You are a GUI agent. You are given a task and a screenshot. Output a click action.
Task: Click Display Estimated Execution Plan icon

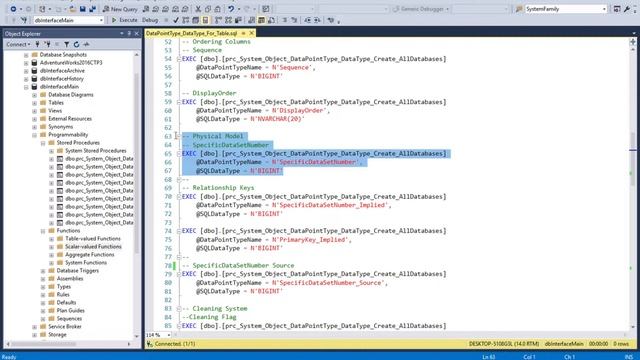tap(186, 20)
